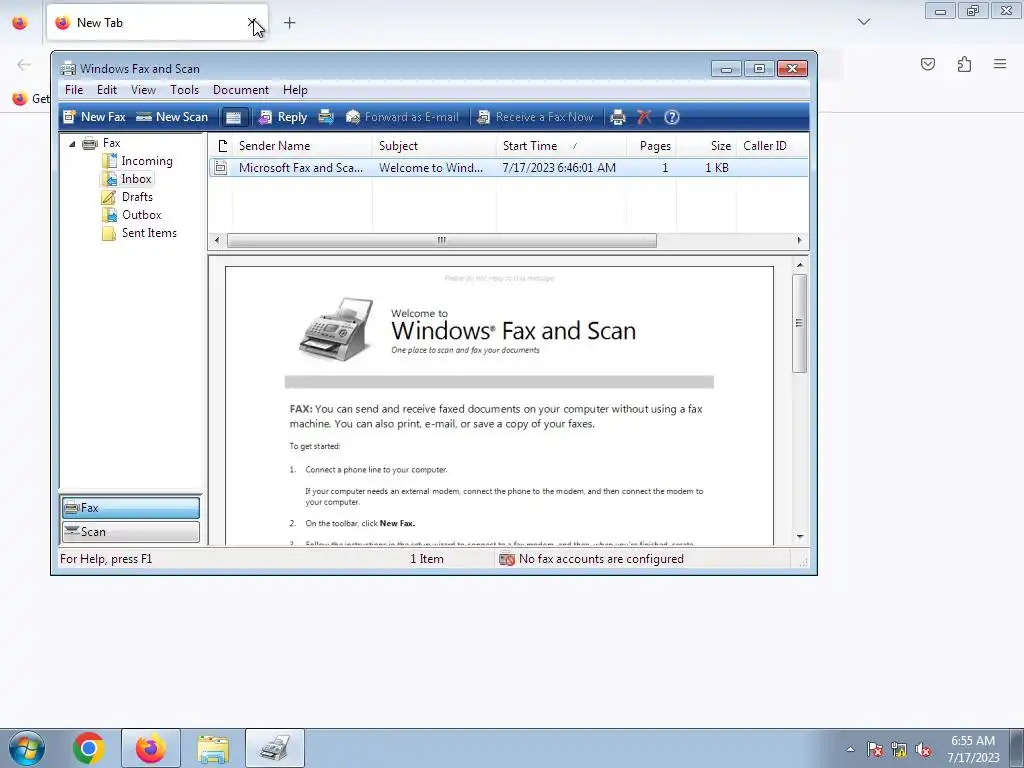Select the Microsoft Fax and Scan message row
This screenshot has height=768, width=1024.
pos(509,168)
